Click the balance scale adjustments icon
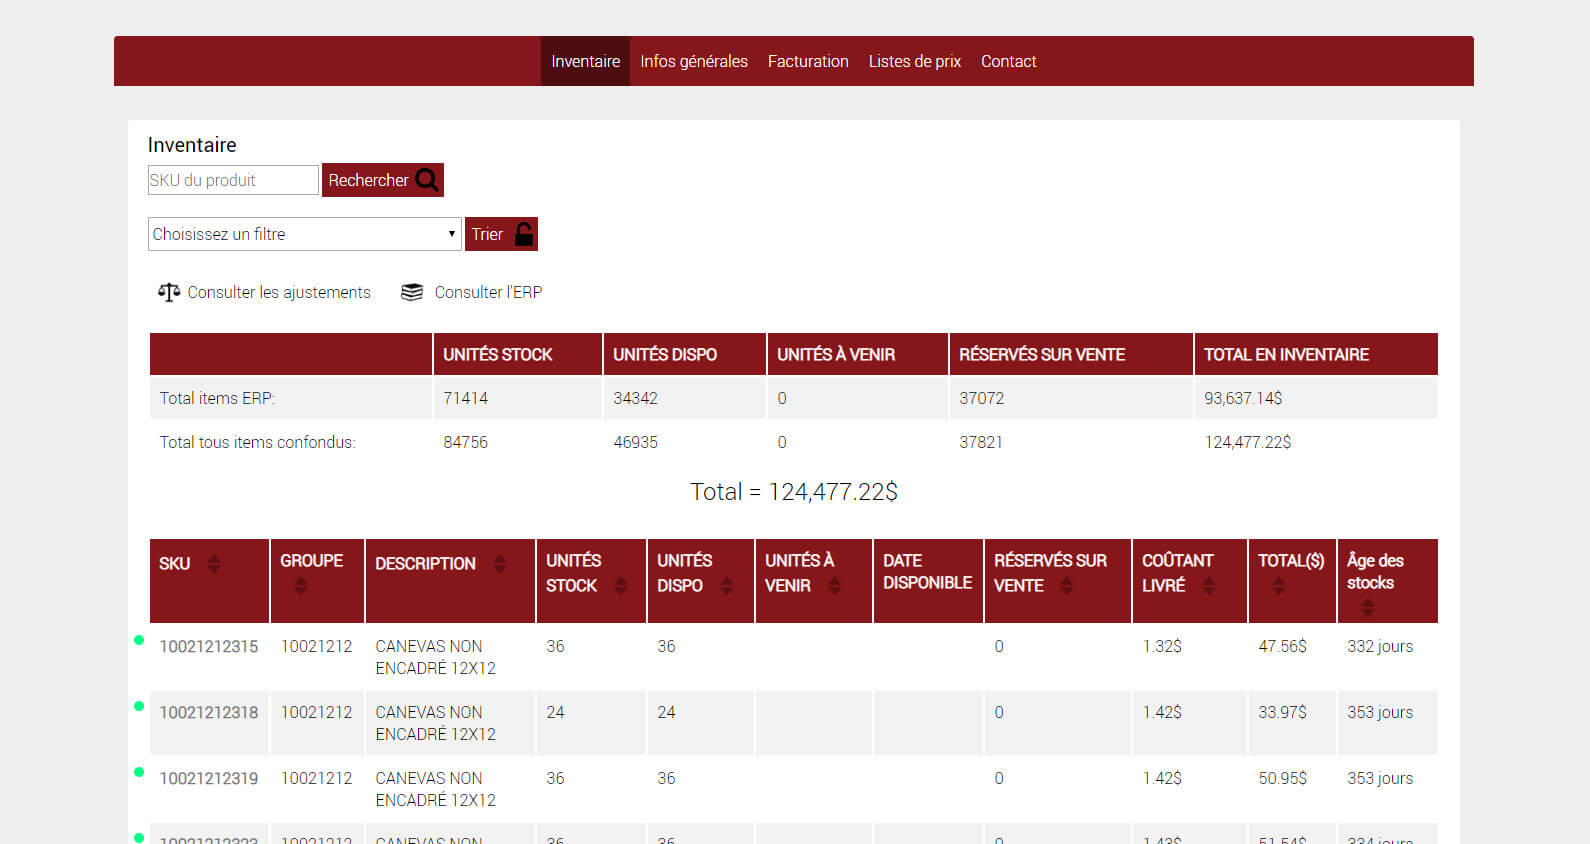The image size is (1590, 844). [168, 292]
